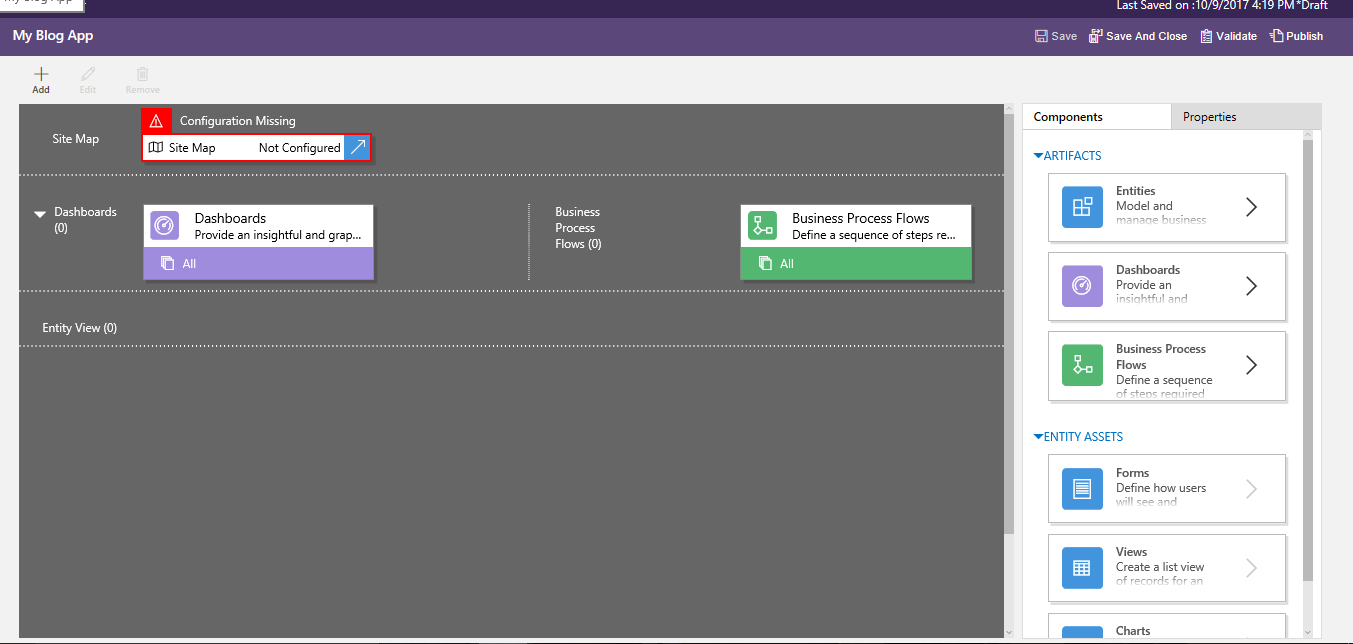Select the Save And Close icon
1353x644 pixels.
[1097, 35]
